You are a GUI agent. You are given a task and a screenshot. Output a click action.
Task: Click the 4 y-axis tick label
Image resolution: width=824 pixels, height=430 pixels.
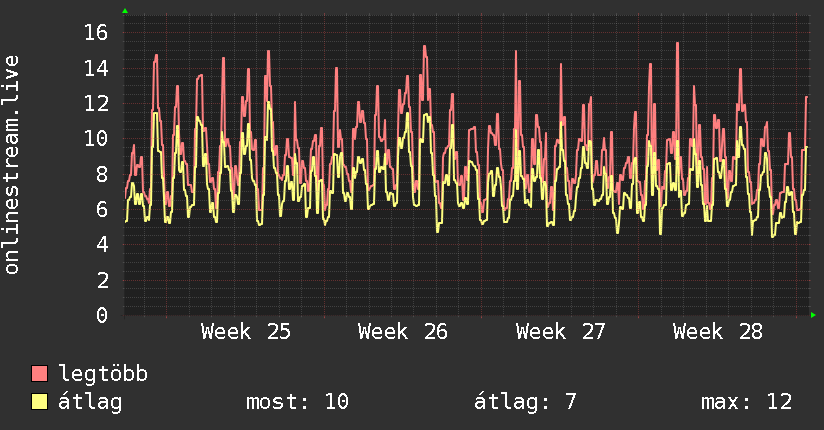tap(102, 244)
